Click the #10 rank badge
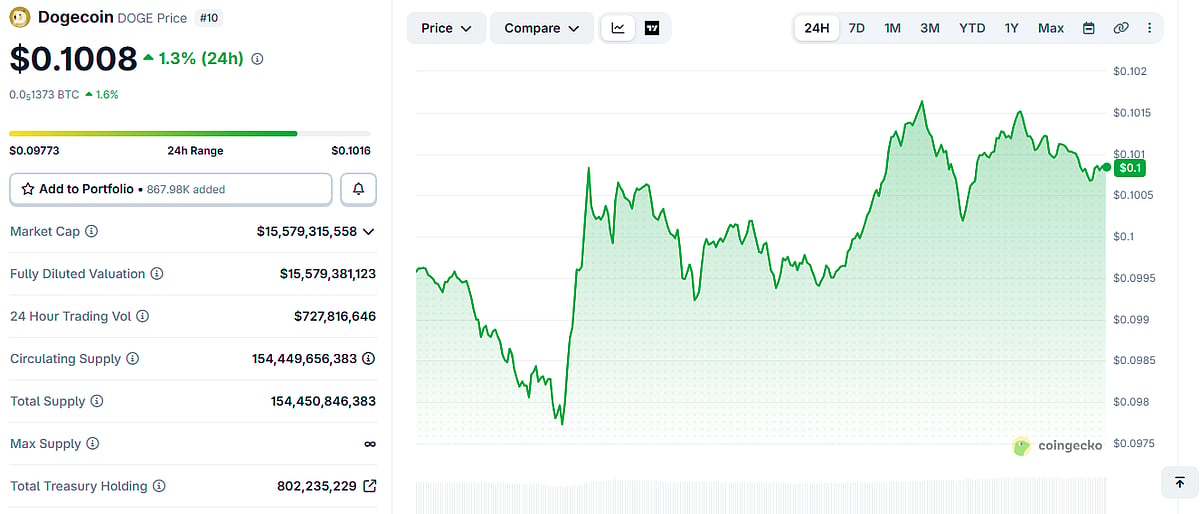This screenshot has width=1200, height=514. click(210, 18)
